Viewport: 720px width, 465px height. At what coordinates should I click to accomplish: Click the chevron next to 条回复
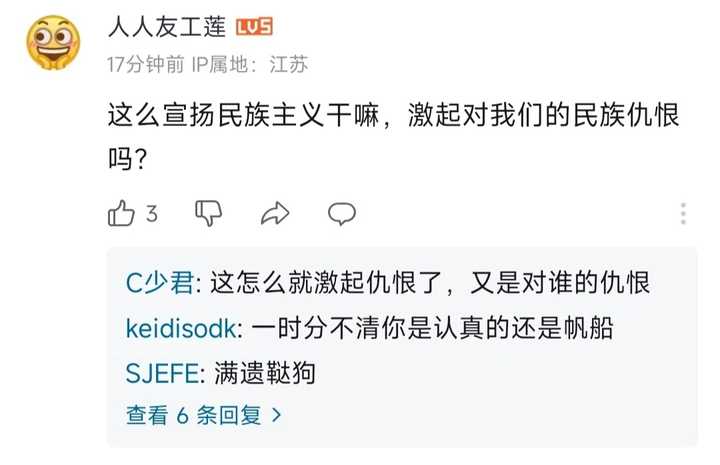(x=277, y=413)
